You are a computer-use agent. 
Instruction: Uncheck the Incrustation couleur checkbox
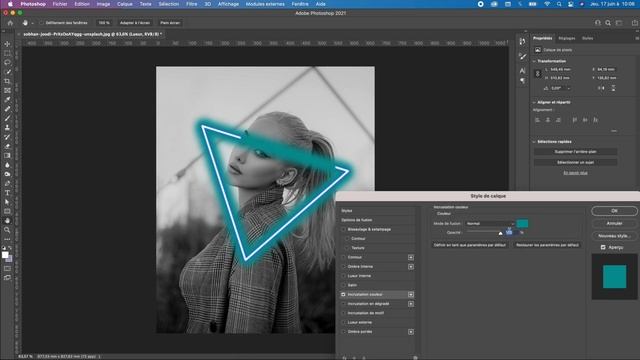(x=343, y=294)
